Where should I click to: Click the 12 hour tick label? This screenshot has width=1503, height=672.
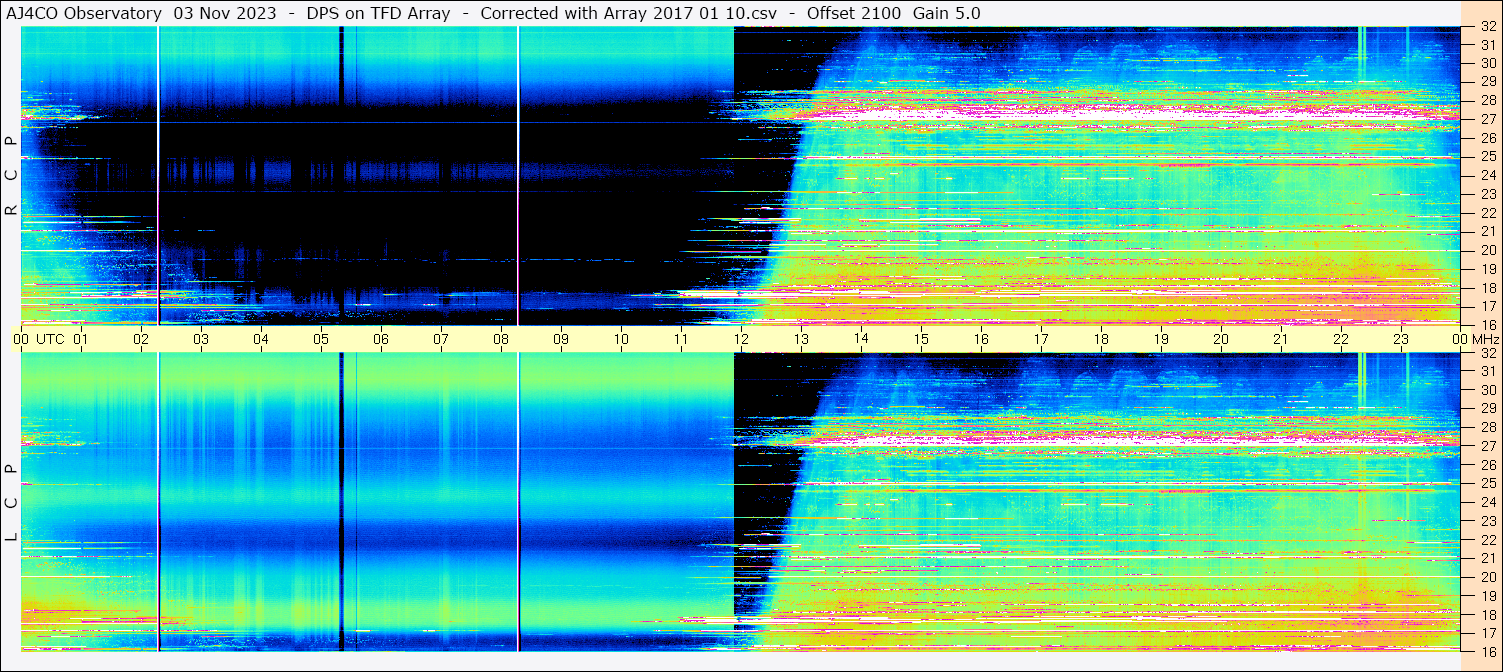[x=741, y=339]
